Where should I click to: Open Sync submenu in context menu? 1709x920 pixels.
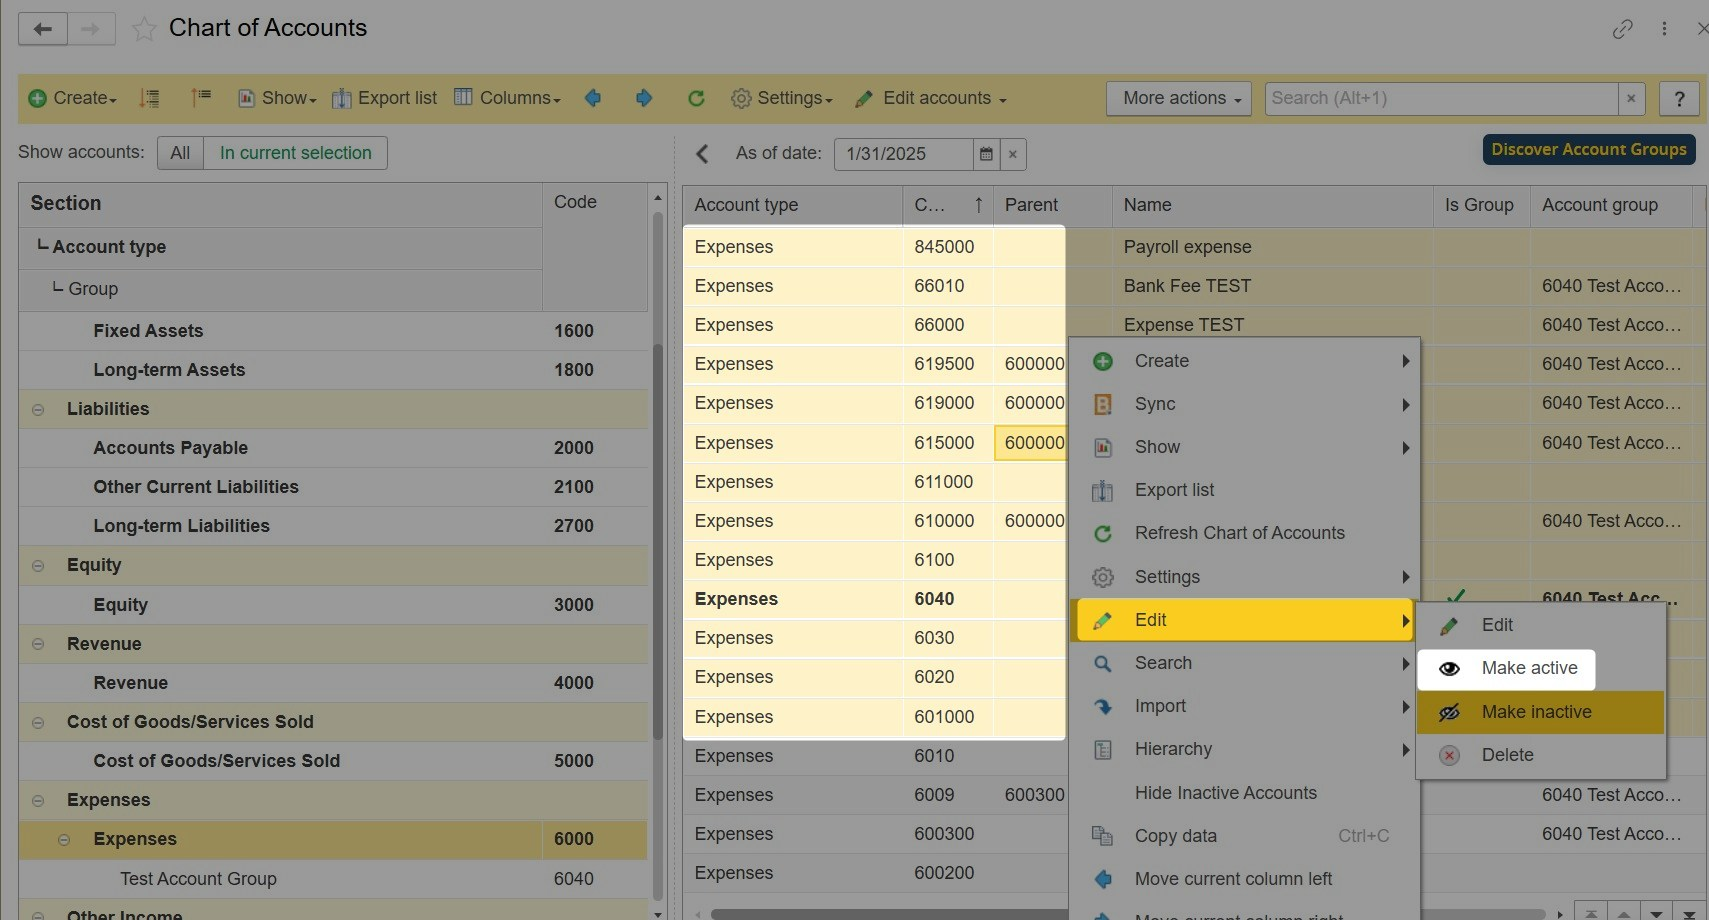point(1245,404)
